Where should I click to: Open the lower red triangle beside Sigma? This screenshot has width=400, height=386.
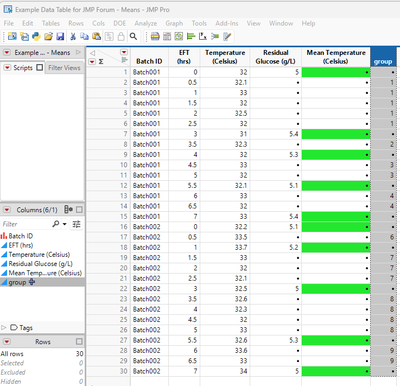coord(92,62)
